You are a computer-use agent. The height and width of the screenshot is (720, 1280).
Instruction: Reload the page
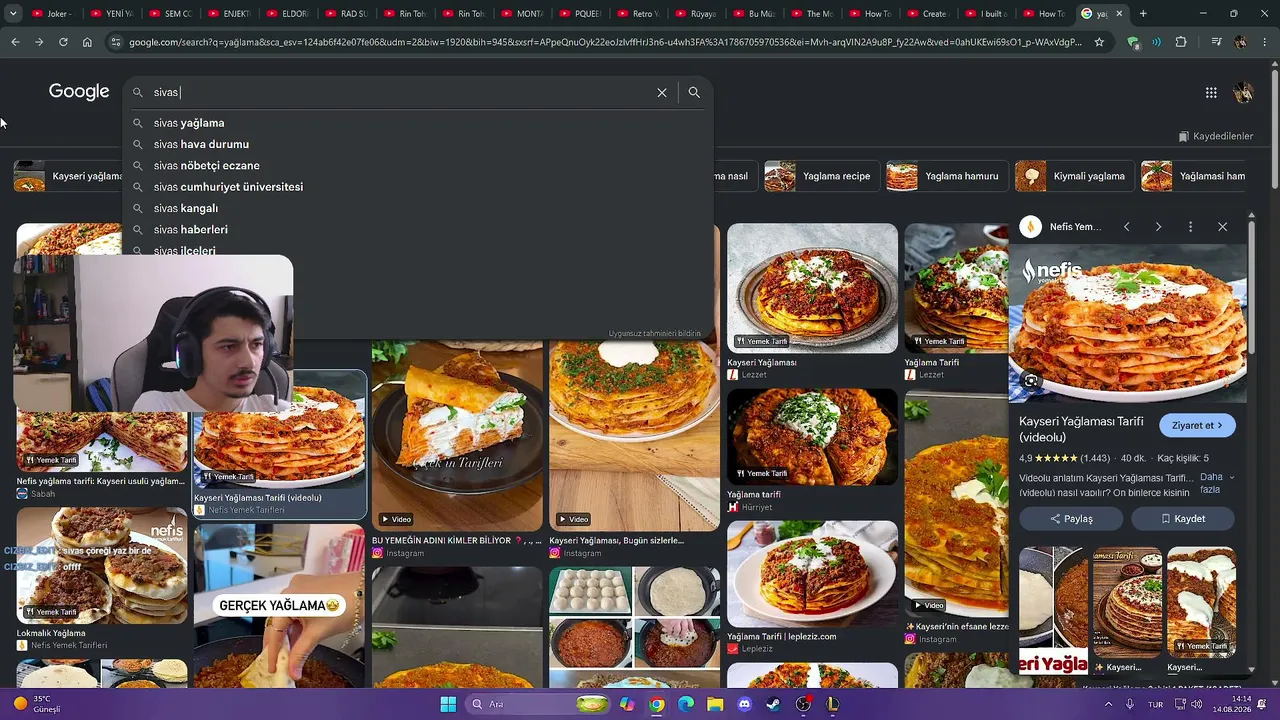point(63,42)
